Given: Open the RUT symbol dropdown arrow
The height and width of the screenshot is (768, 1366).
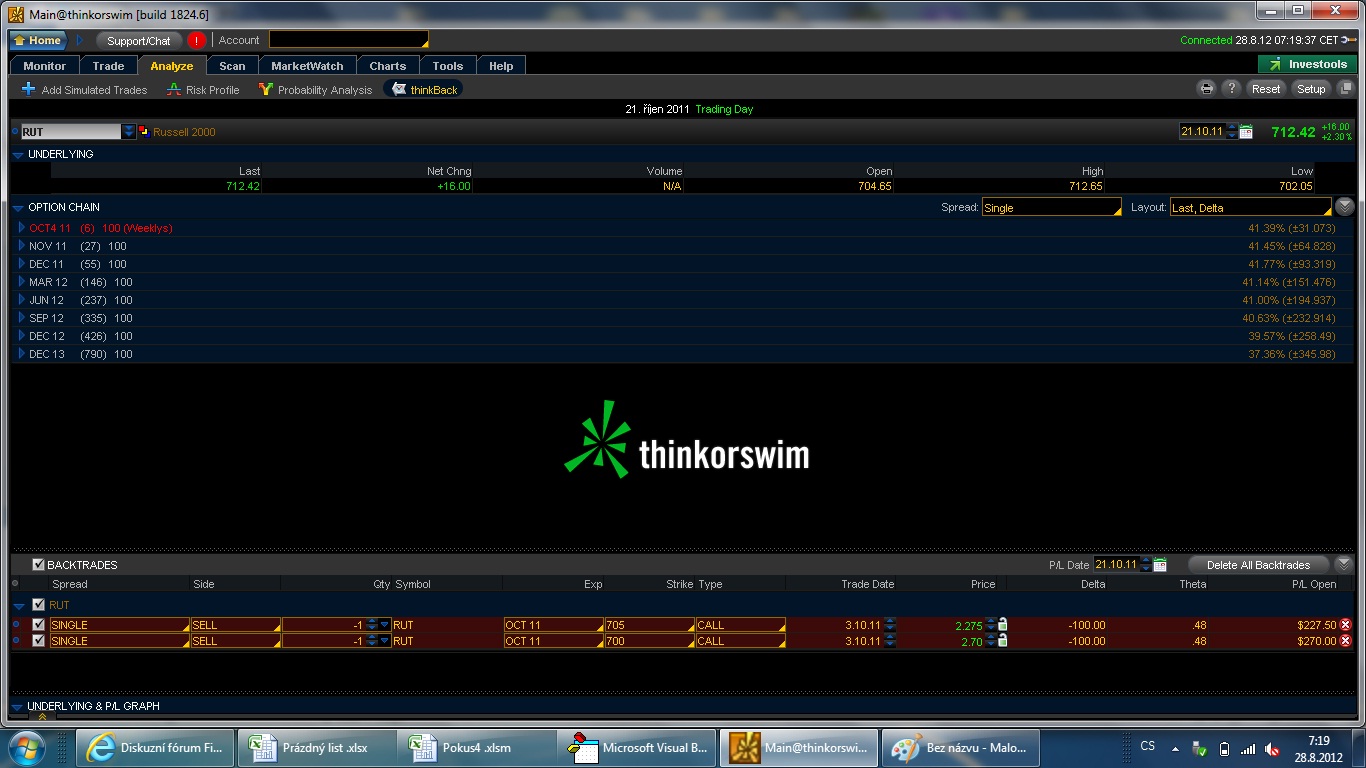Looking at the screenshot, I should (129, 131).
